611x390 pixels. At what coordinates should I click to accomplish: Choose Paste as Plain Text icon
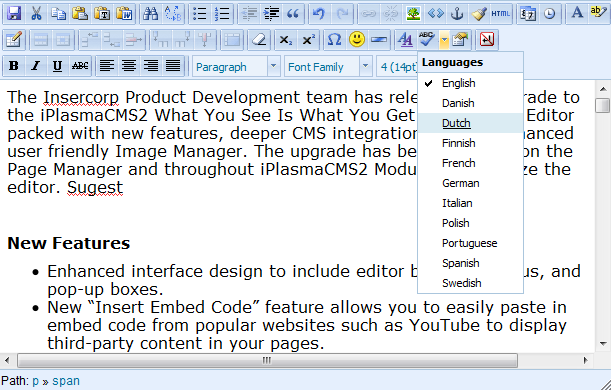point(102,14)
